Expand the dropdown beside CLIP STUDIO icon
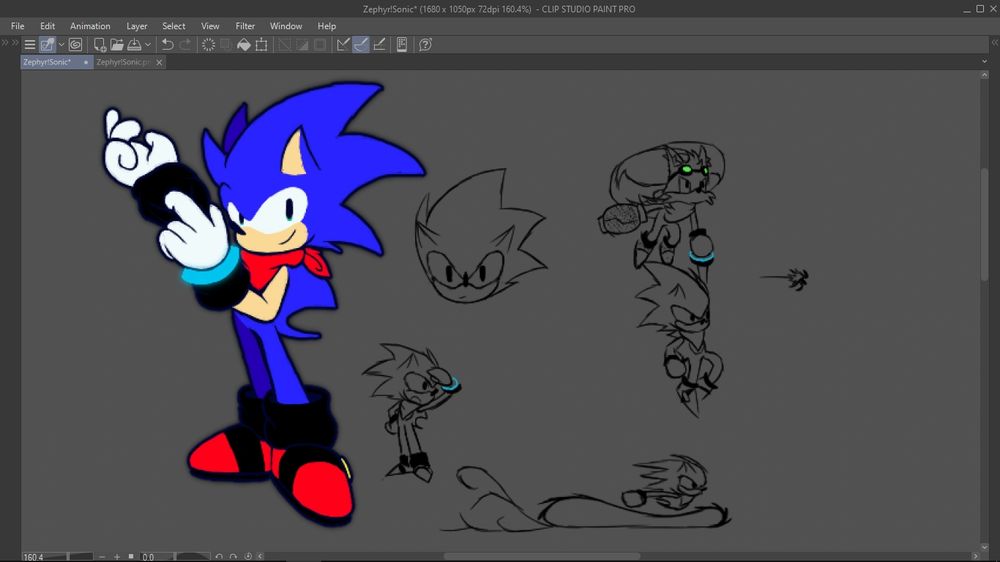The width and height of the screenshot is (1000, 562). click(x=61, y=45)
